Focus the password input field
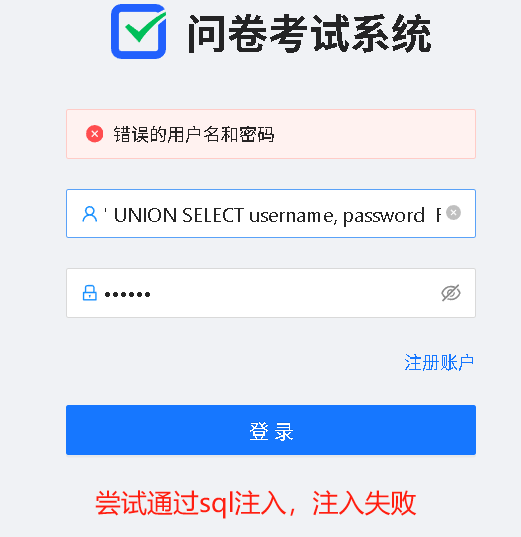The width and height of the screenshot is (521, 537). point(271,293)
